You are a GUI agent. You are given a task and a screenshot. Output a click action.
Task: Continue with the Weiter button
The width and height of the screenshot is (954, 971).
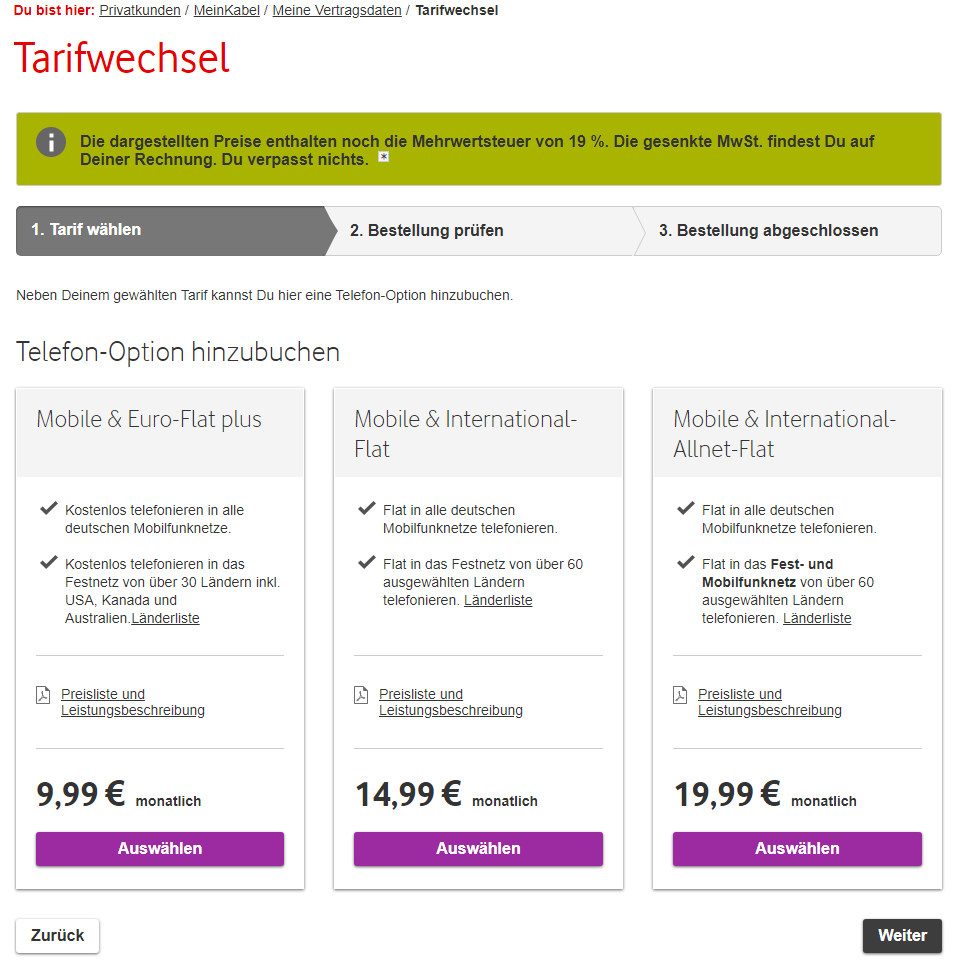pos(902,935)
